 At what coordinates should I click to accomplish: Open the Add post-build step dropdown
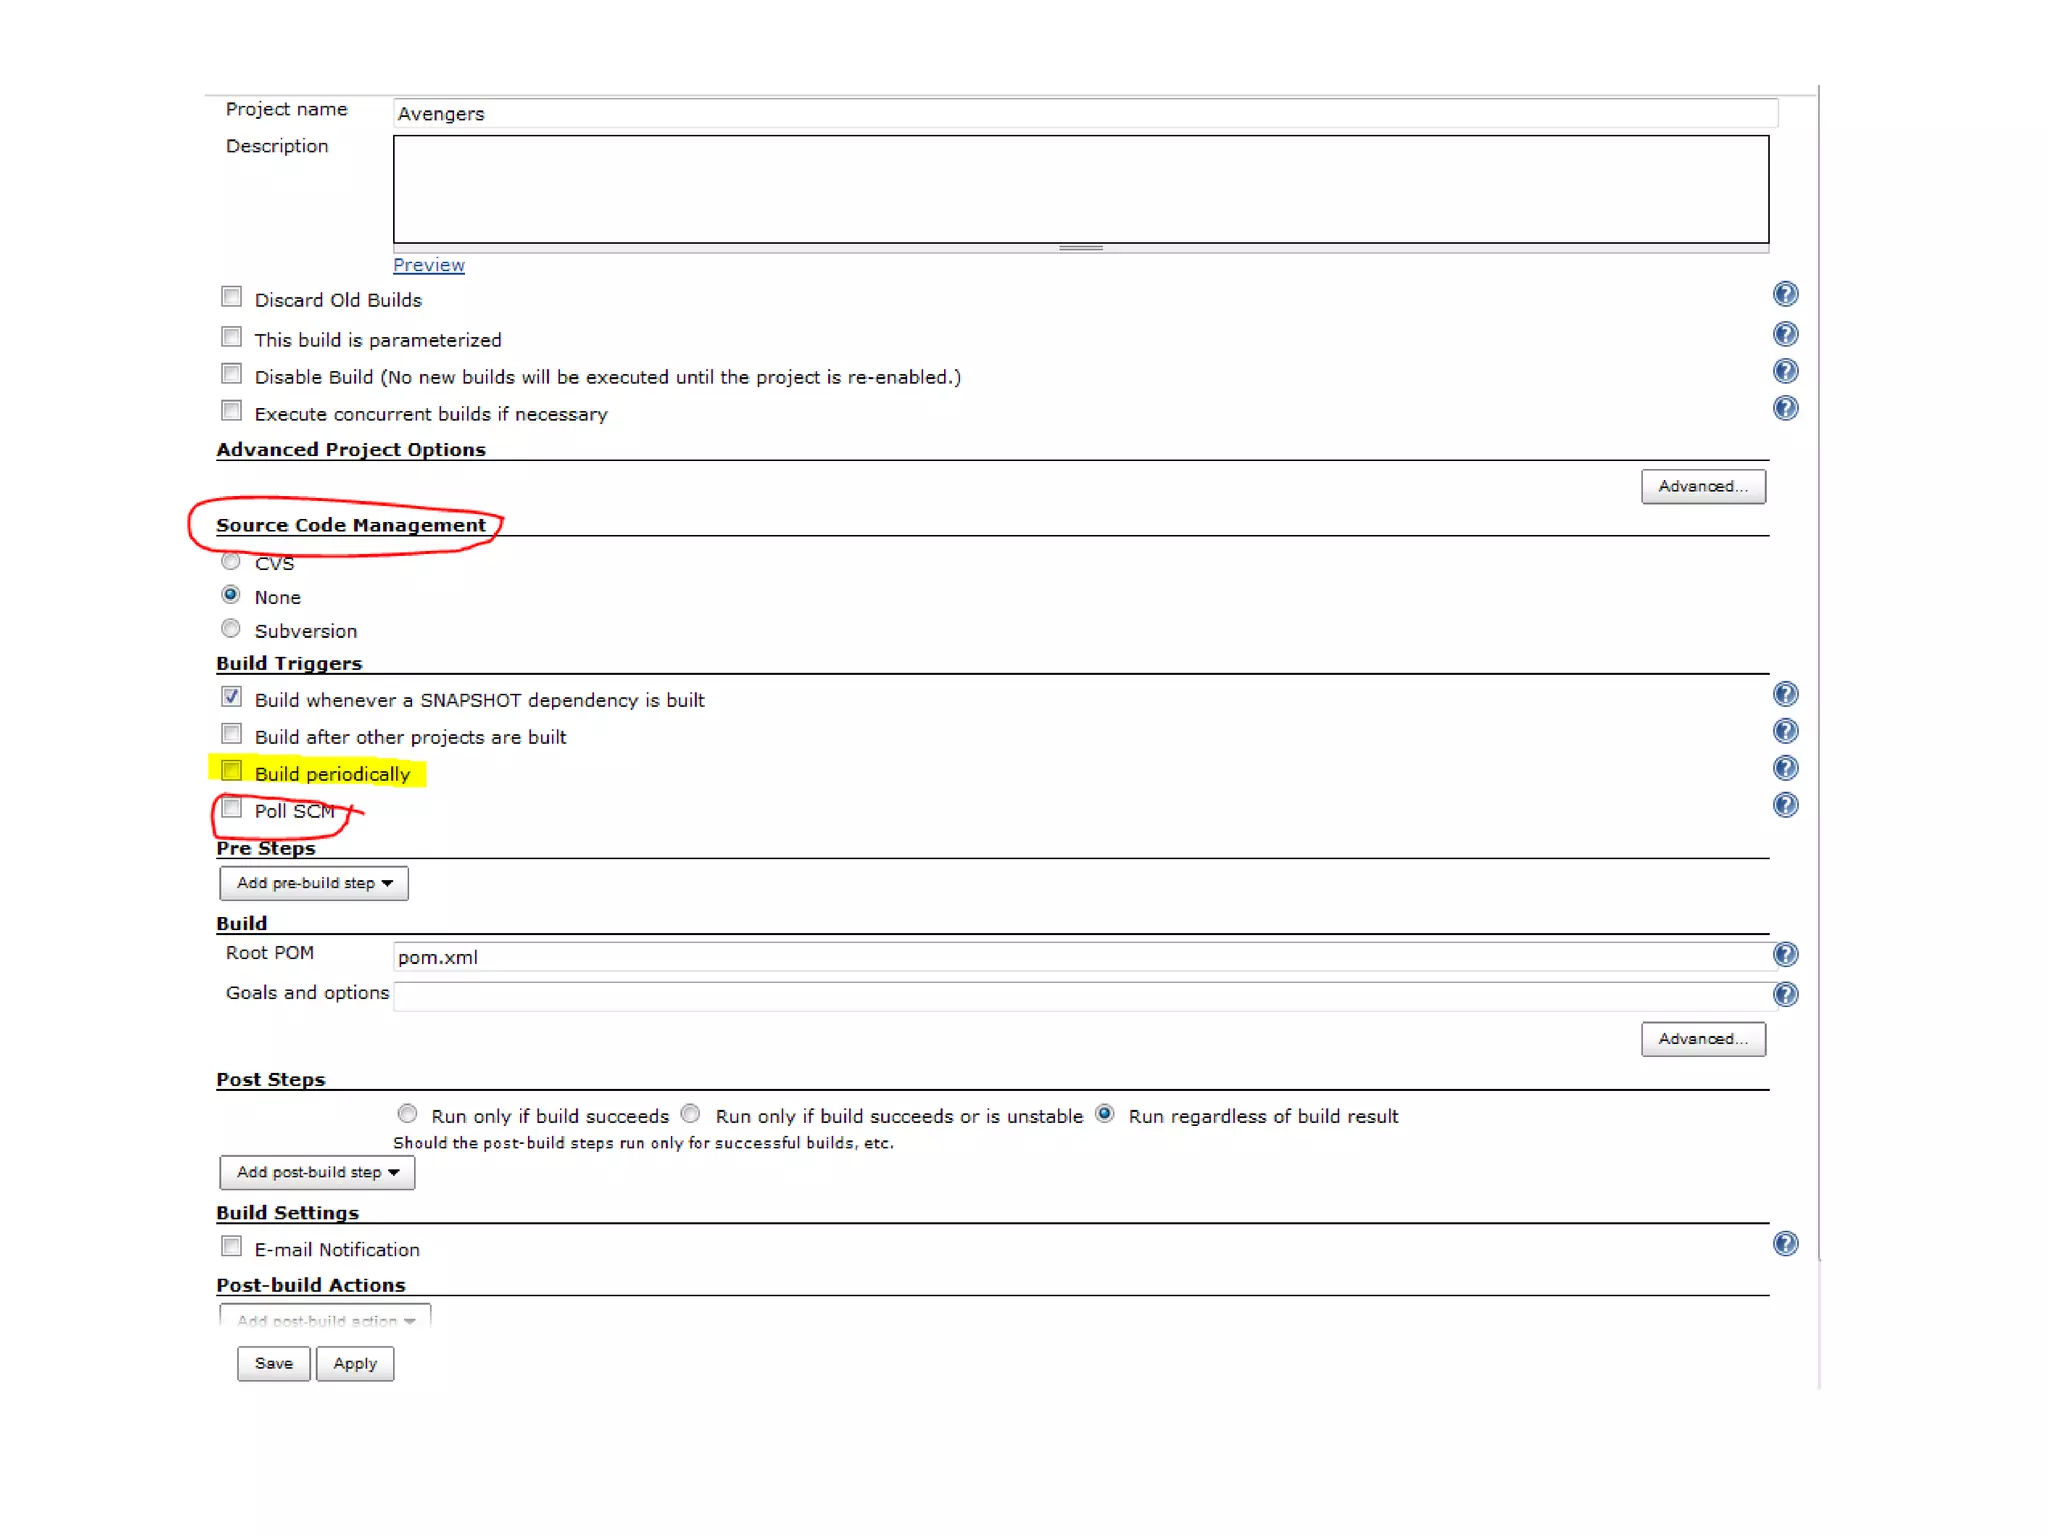pyautogui.click(x=317, y=1172)
